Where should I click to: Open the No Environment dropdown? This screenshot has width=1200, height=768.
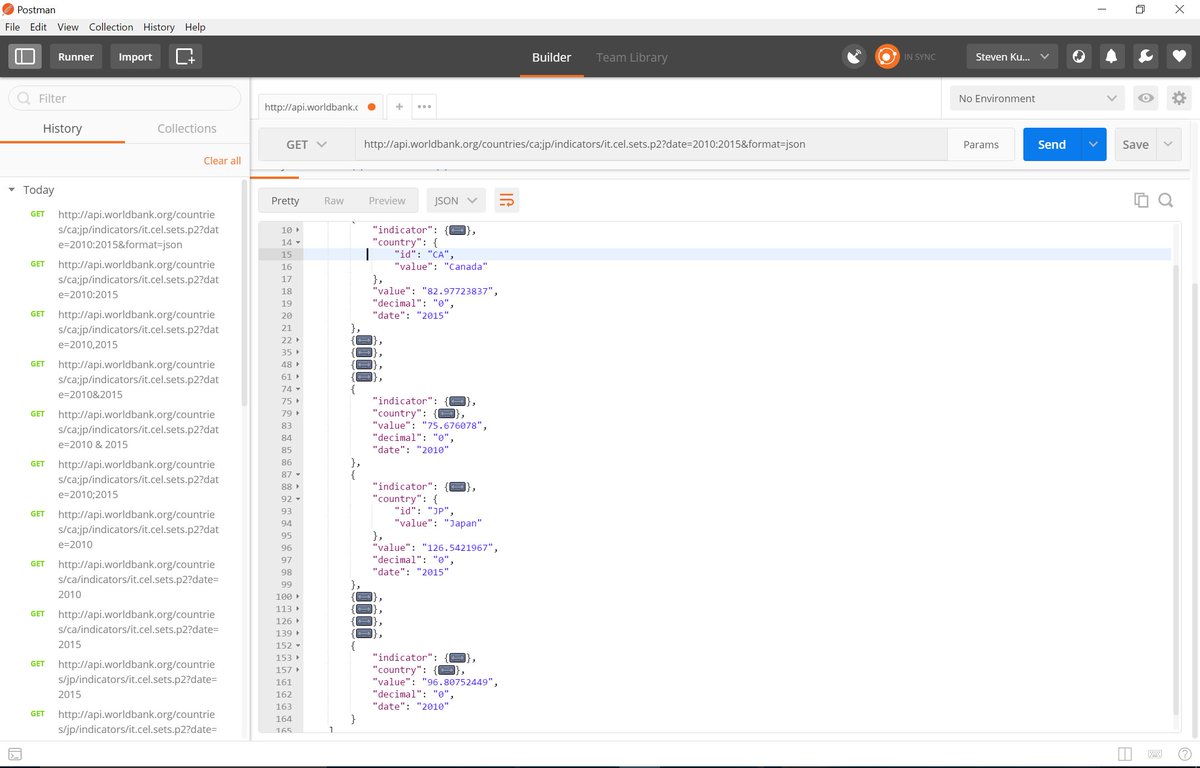point(1037,98)
